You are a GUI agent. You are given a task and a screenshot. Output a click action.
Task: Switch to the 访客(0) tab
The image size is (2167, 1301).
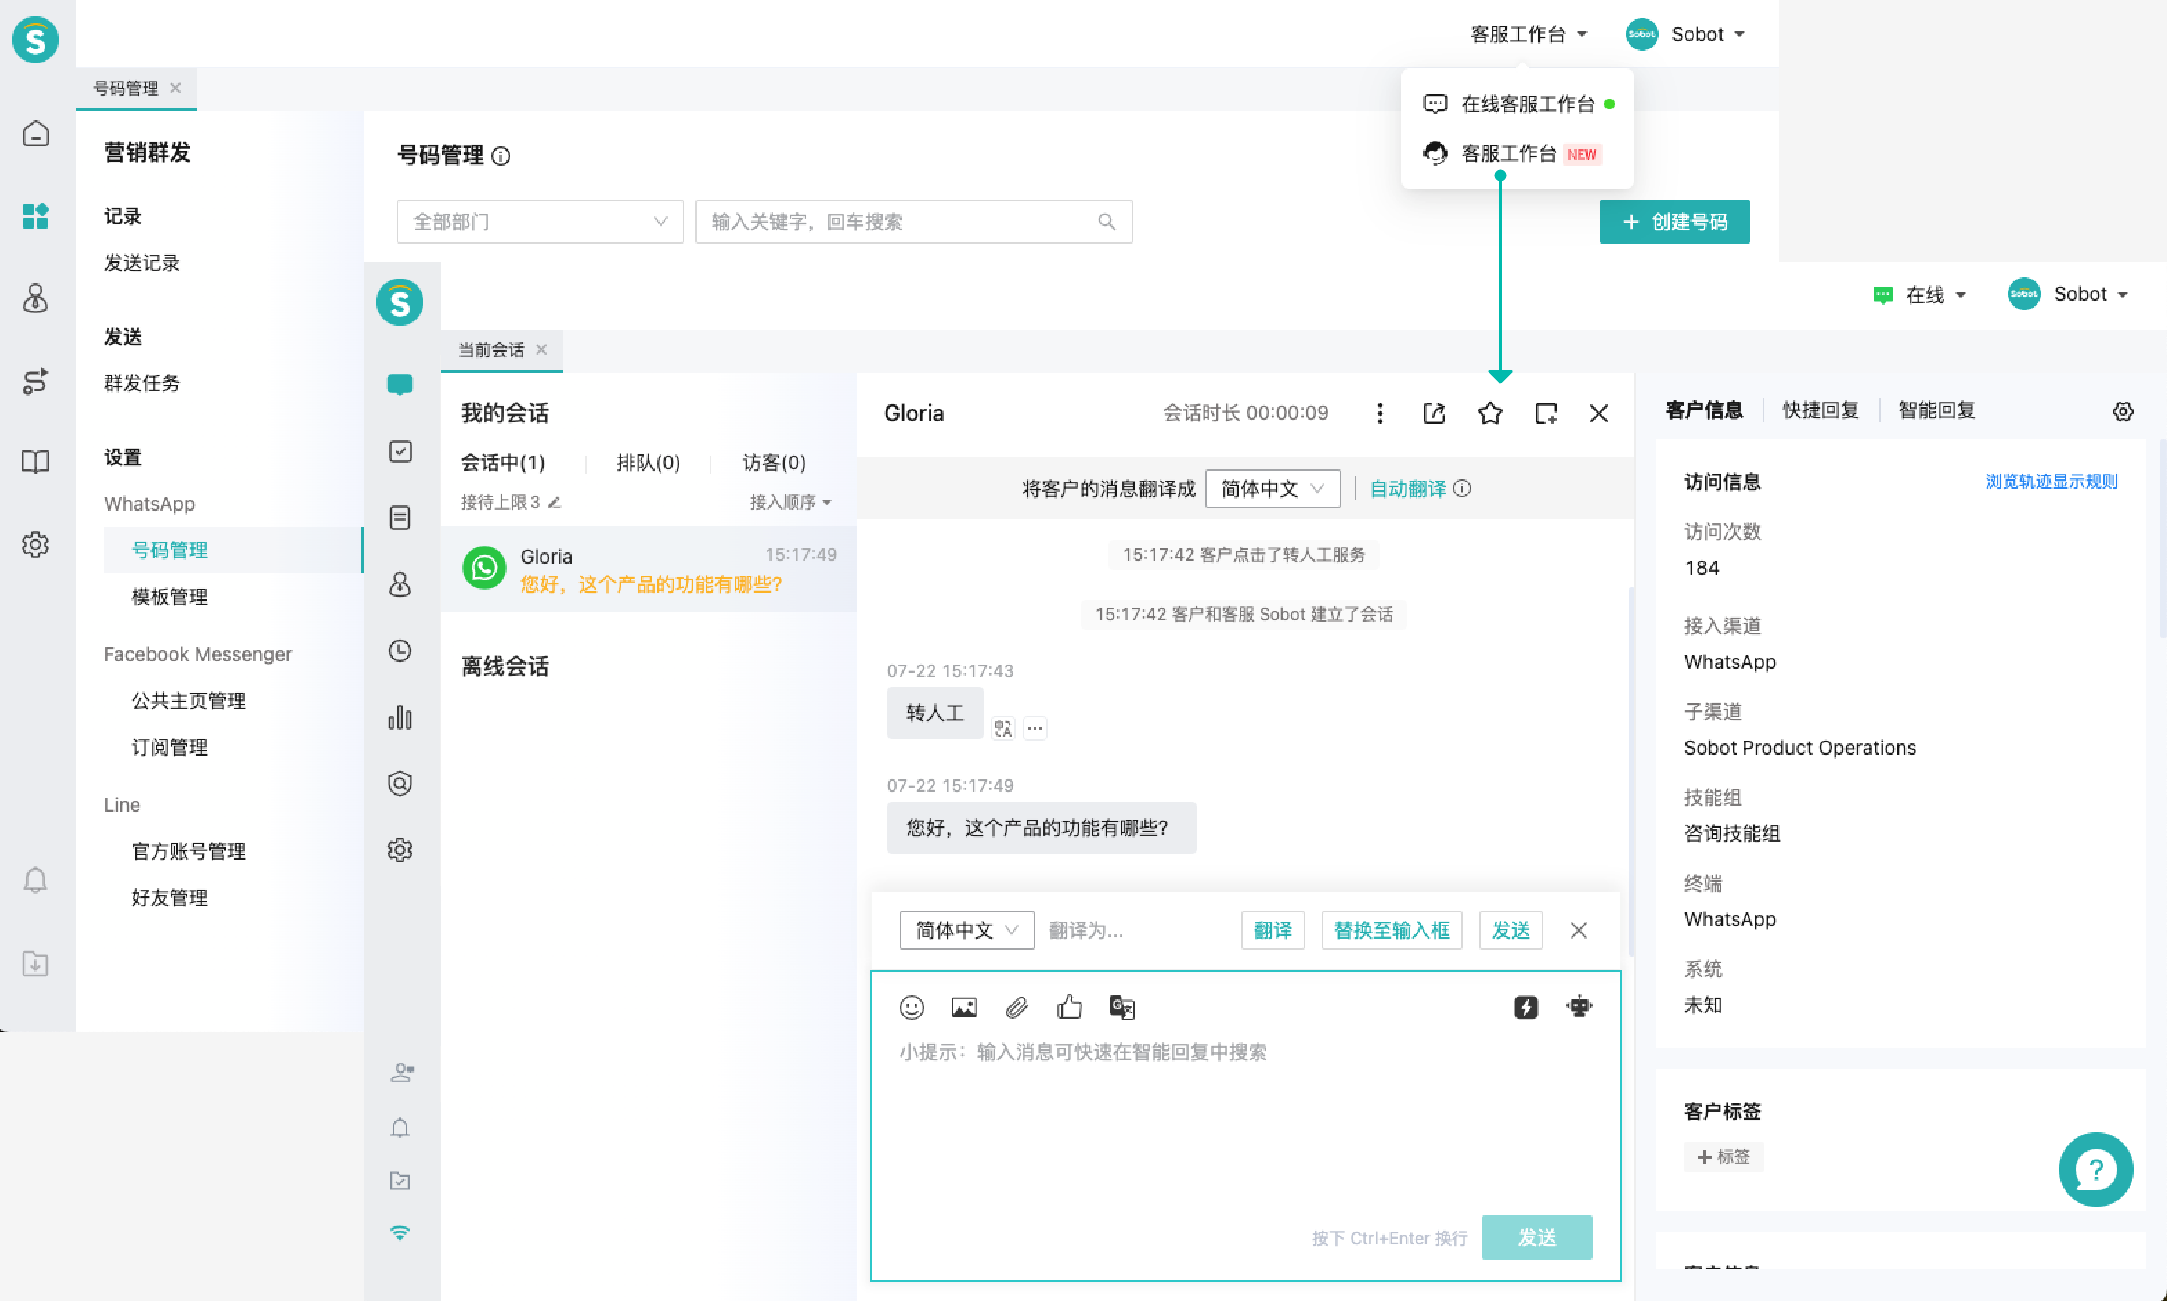pyautogui.click(x=774, y=463)
